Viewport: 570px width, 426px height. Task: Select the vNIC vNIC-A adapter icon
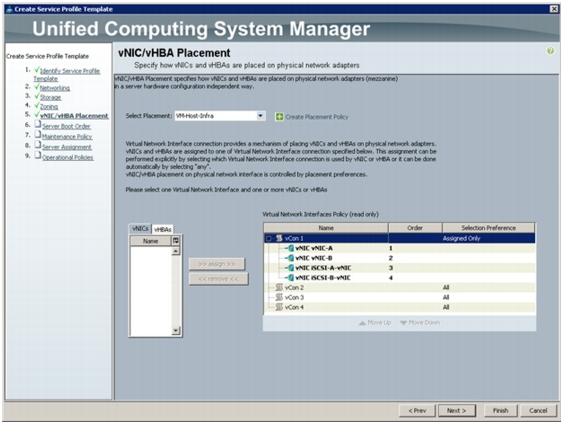(290, 249)
